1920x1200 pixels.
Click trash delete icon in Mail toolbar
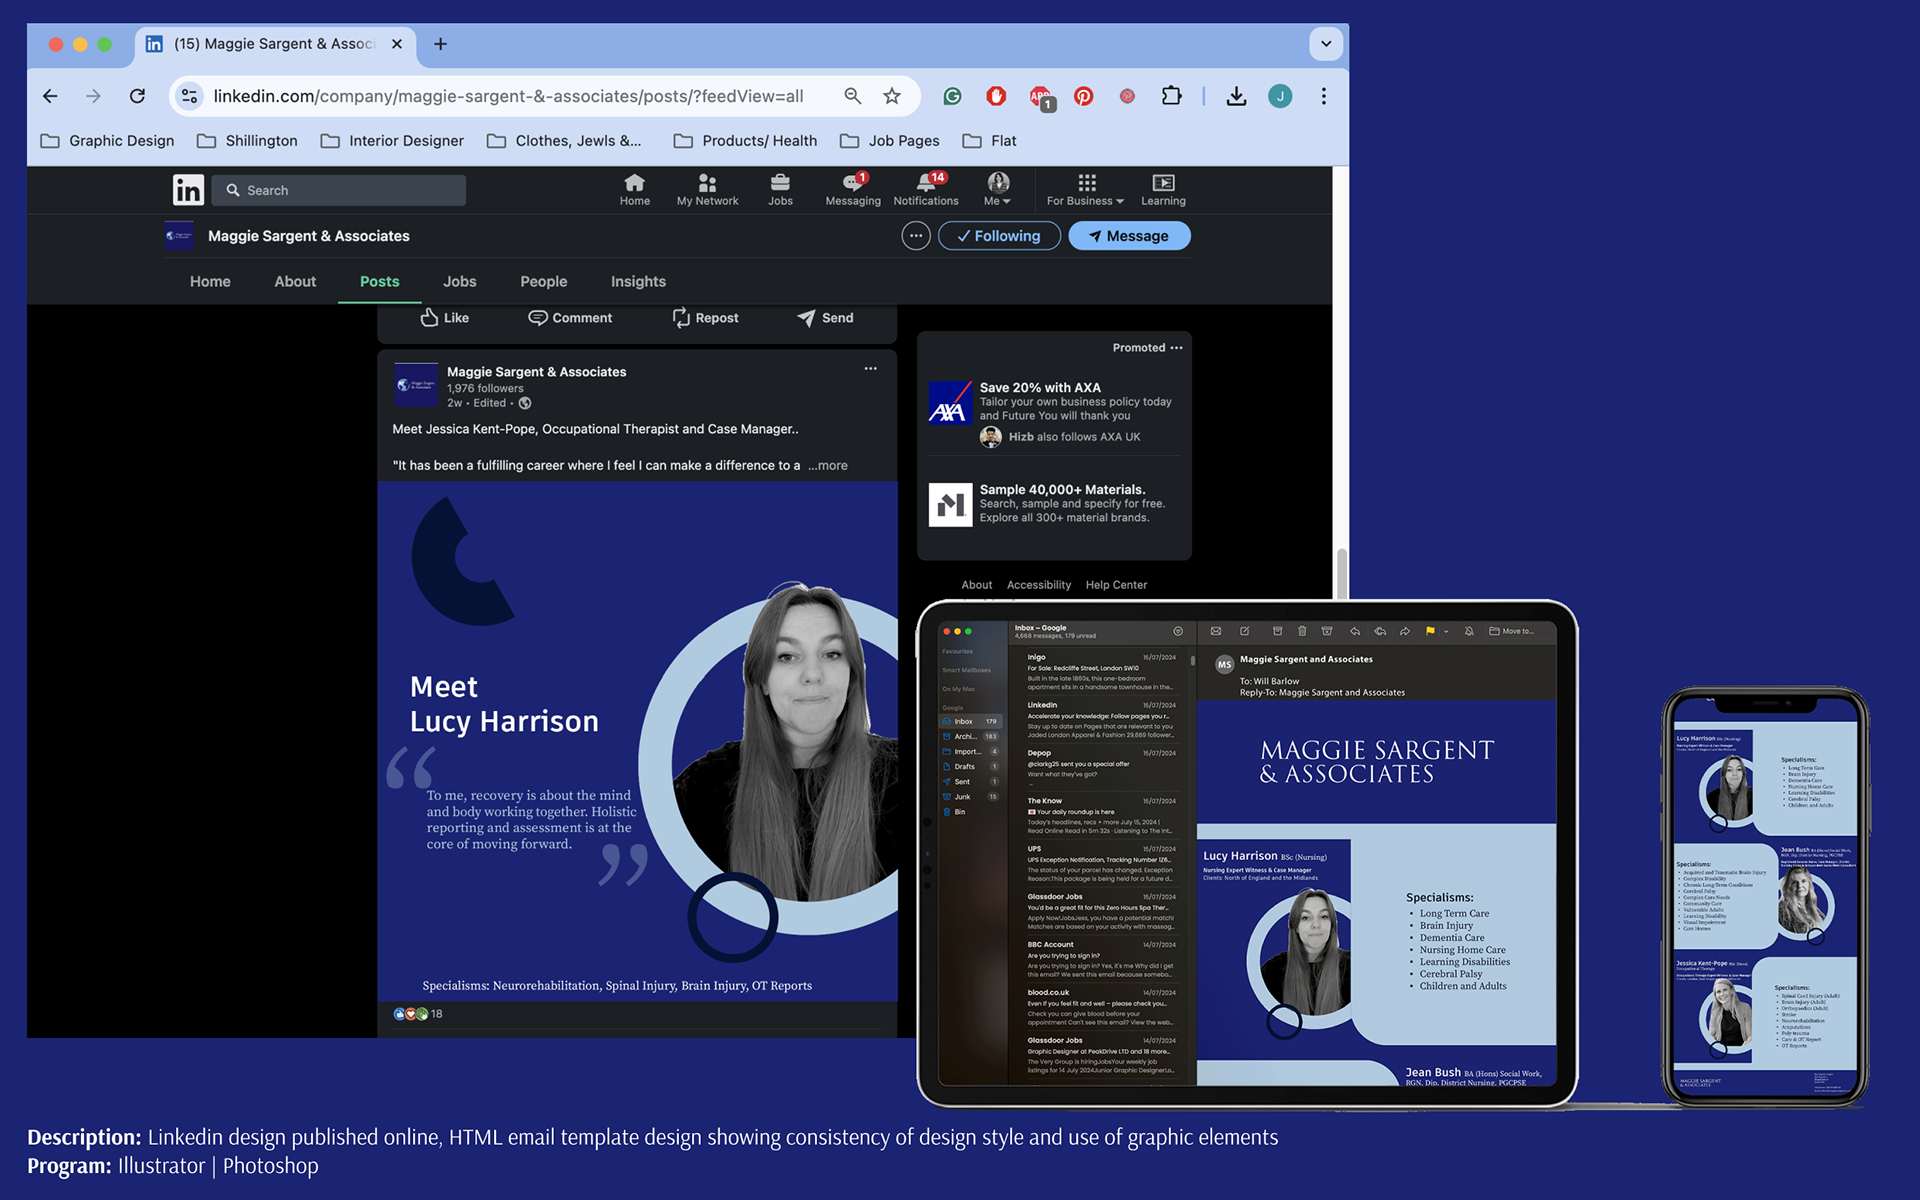tap(1302, 631)
